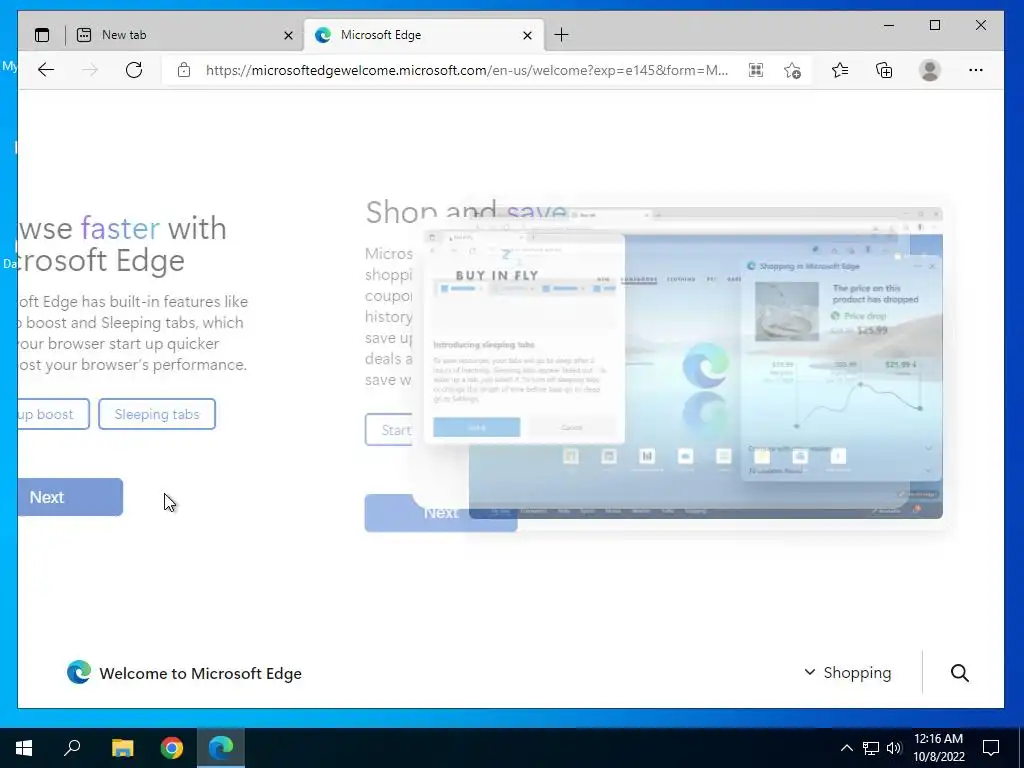This screenshot has height=768, width=1024.
Task: Minimize the Edge window
Action: [889, 25]
